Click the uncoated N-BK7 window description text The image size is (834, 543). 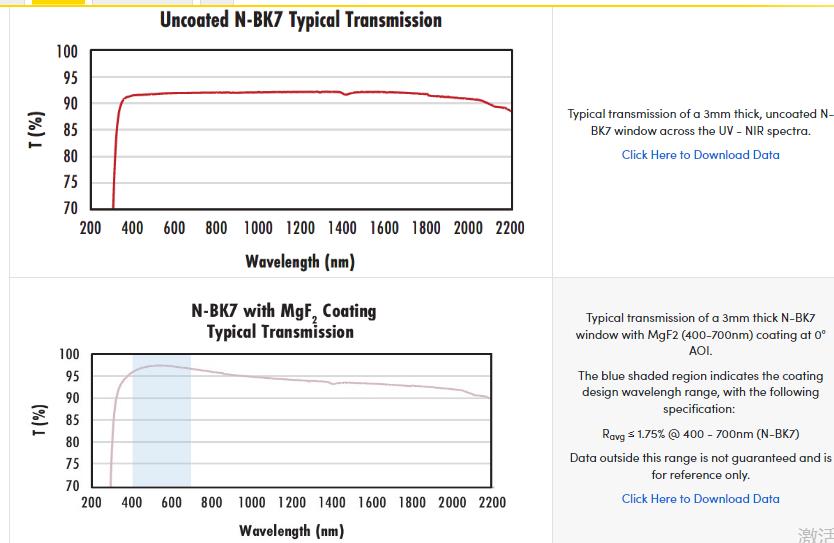700,123
